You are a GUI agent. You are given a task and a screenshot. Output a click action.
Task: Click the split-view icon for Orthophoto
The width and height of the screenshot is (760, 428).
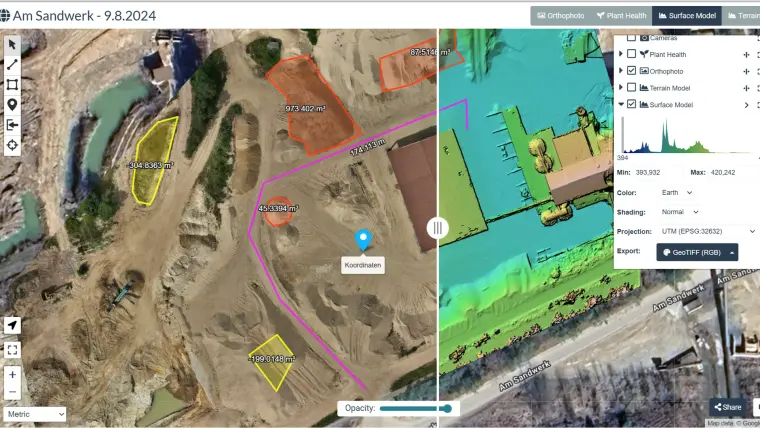tap(746, 72)
